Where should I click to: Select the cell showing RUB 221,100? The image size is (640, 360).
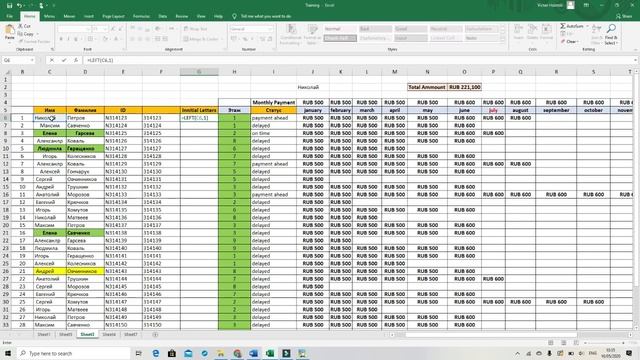[x=464, y=87]
